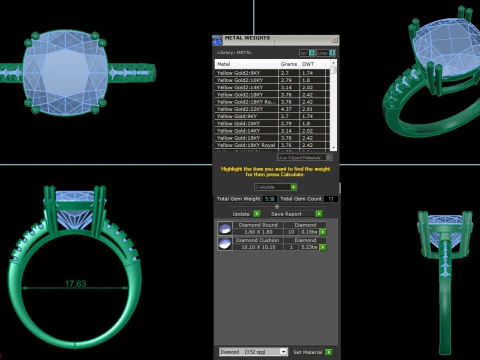Viewport: 480px width, 360px height.
Task: Click the Calculate button
Action: [x=275, y=187]
